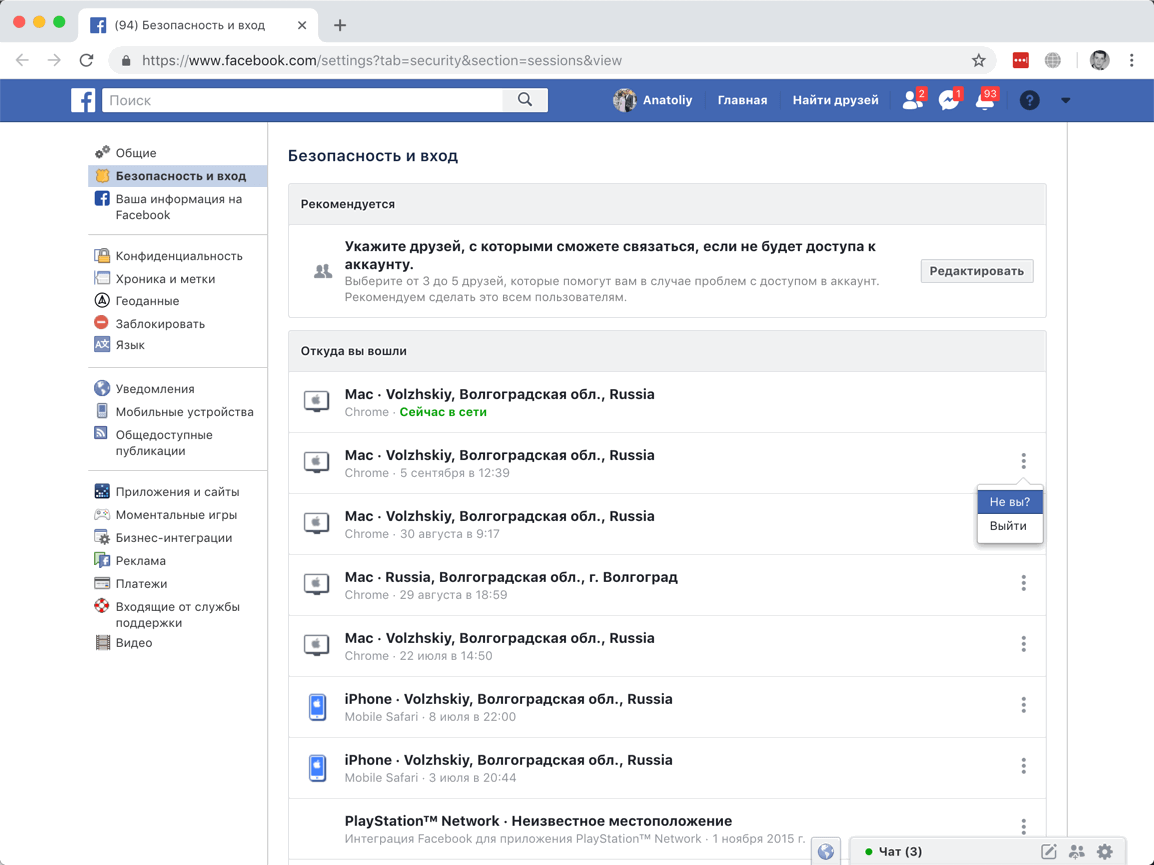Open Messenger via the chat bubble icon
This screenshot has height=865, width=1154.
pyautogui.click(x=947, y=100)
